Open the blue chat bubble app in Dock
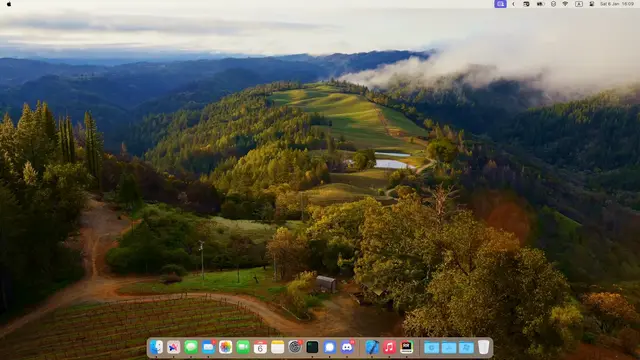The width and height of the screenshot is (640, 360). click(329, 347)
